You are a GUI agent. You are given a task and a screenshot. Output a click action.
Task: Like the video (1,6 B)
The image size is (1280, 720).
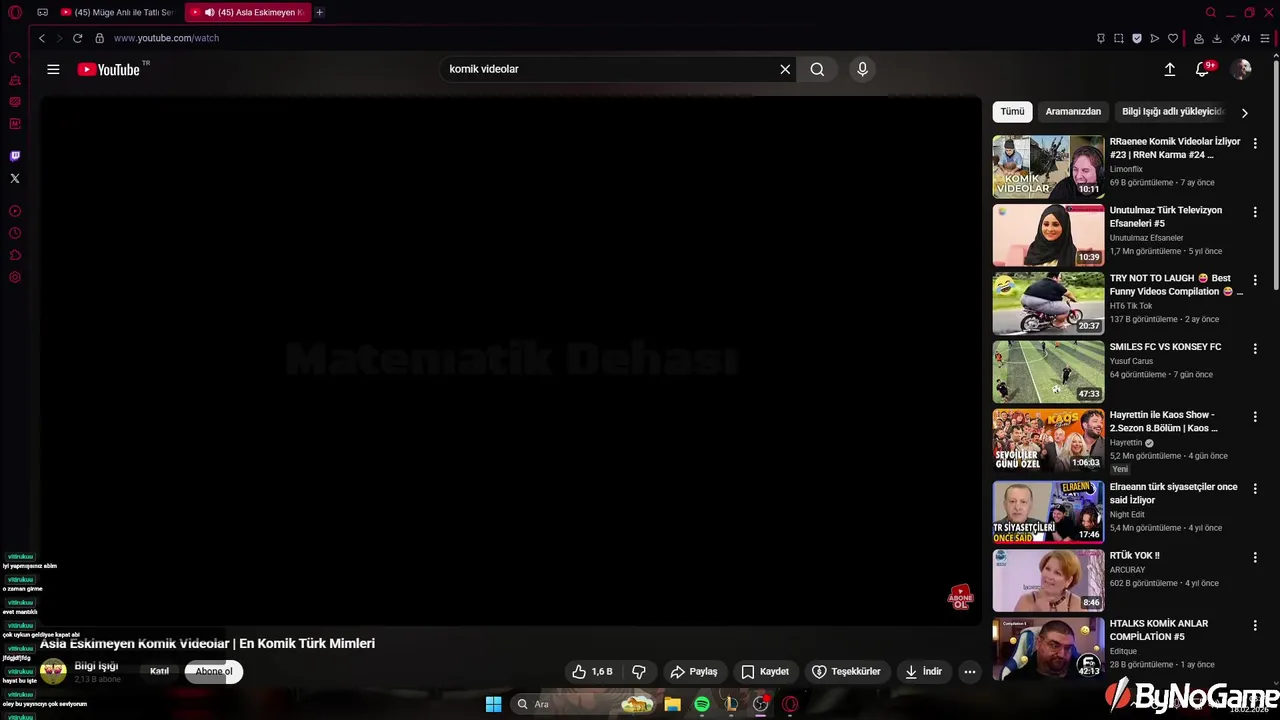point(592,672)
